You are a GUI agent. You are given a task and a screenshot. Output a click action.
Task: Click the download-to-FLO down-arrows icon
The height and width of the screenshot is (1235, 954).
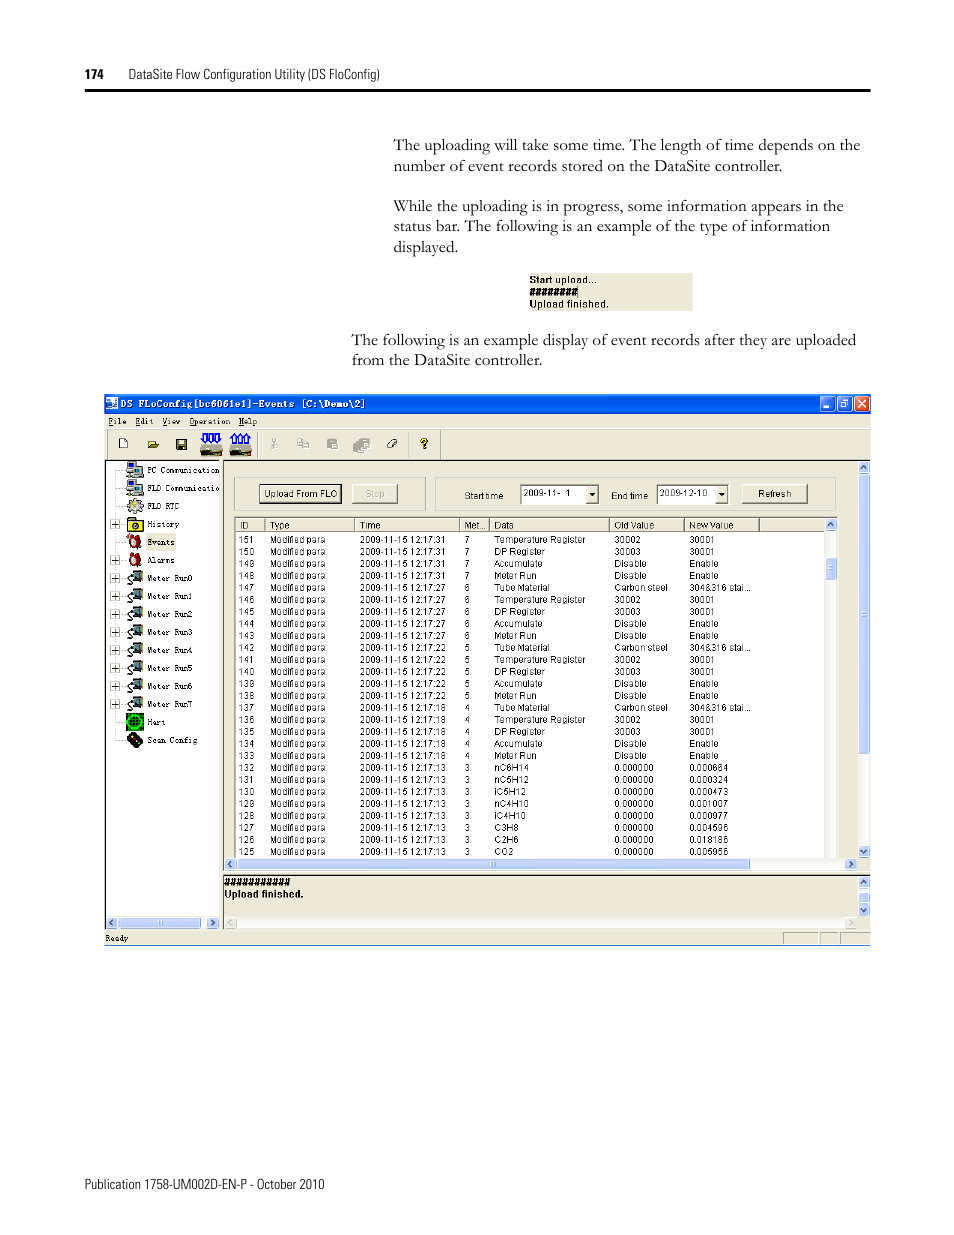(211, 443)
